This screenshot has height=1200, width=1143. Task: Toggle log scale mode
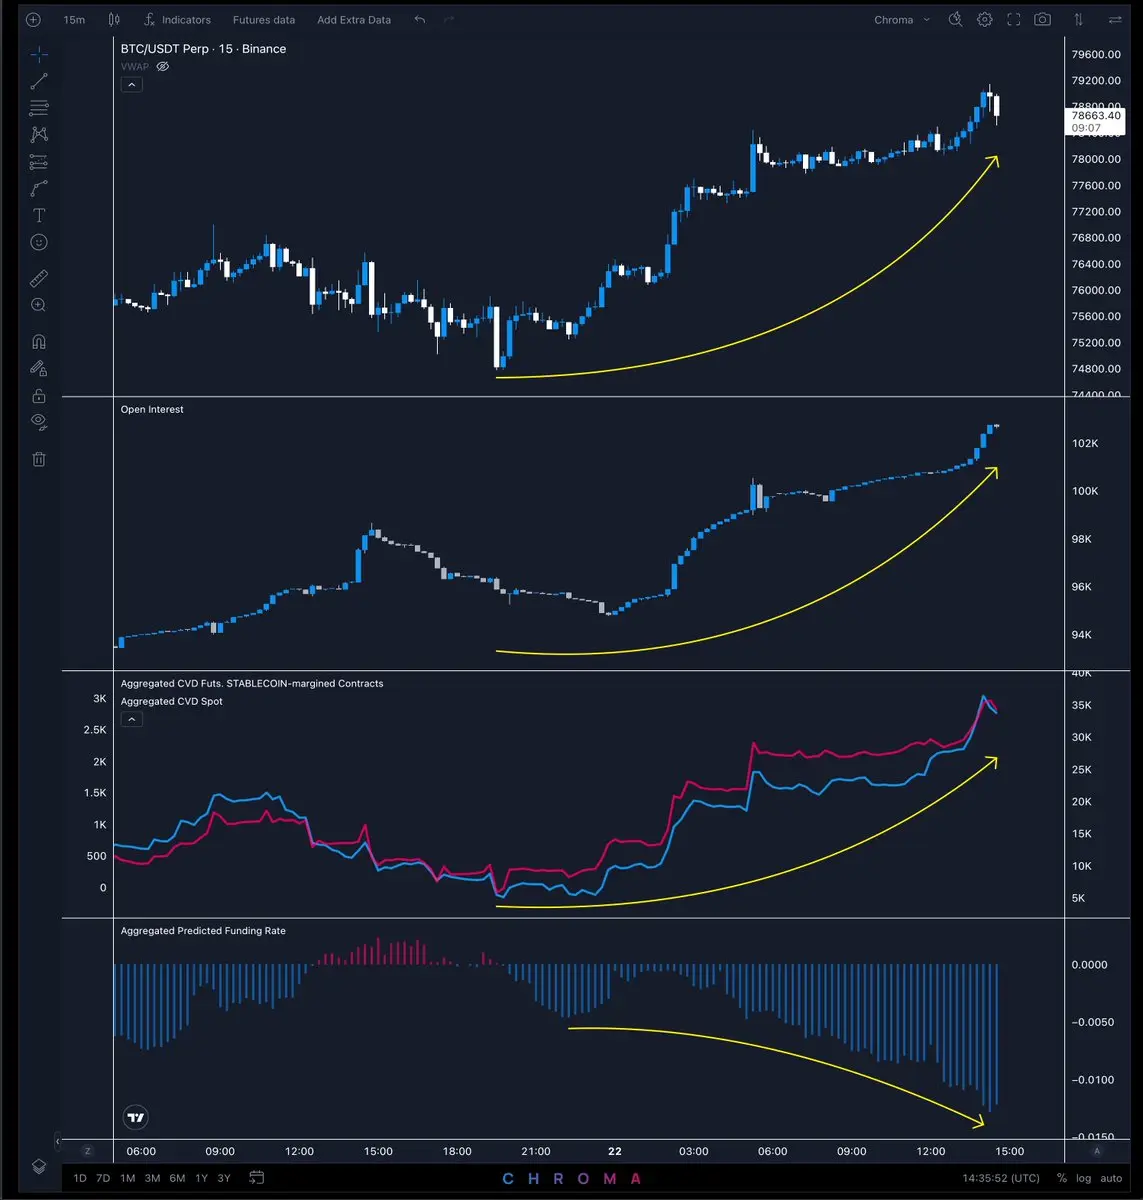tap(1084, 1179)
